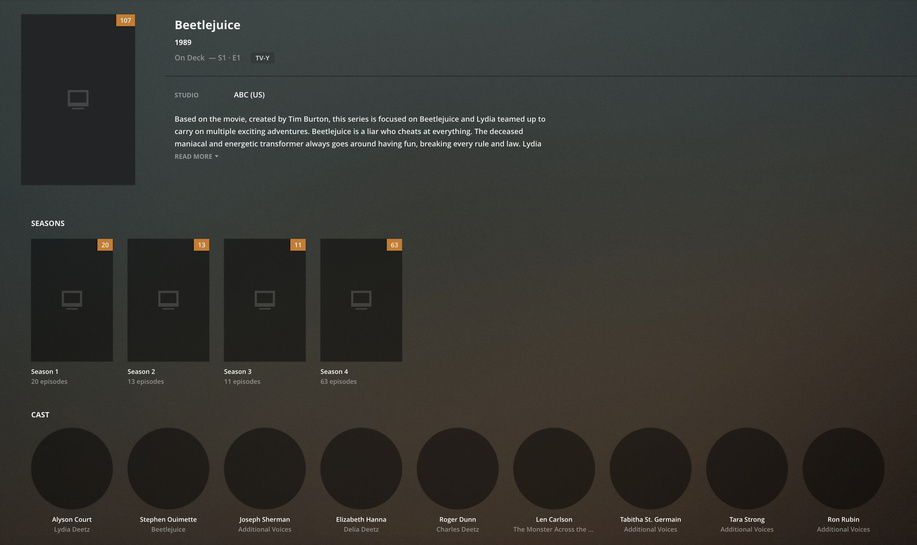This screenshot has width=917, height=545.
Task: Click the Roger Dunn name link
Action: 457,519
